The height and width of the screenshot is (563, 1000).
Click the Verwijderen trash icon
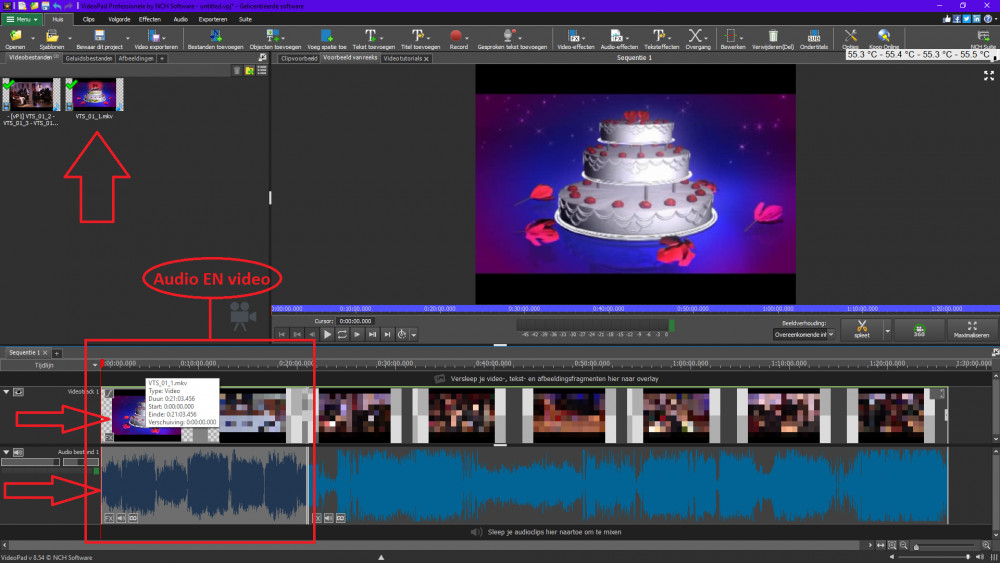pyautogui.click(x=773, y=39)
